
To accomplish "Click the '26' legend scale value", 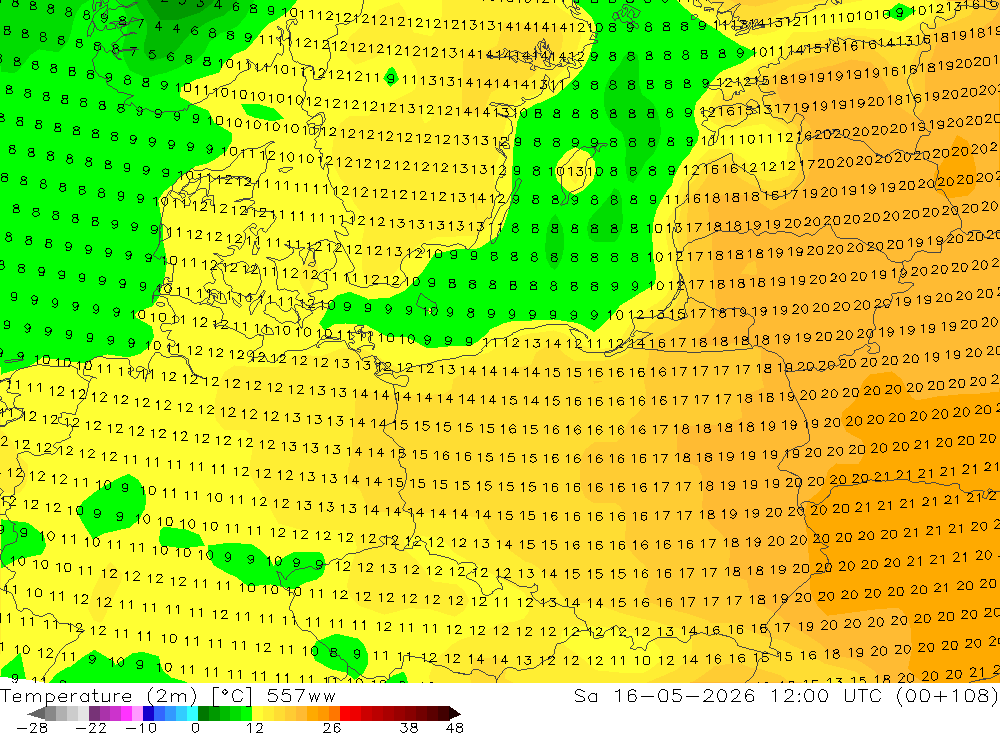I will point(332,727).
